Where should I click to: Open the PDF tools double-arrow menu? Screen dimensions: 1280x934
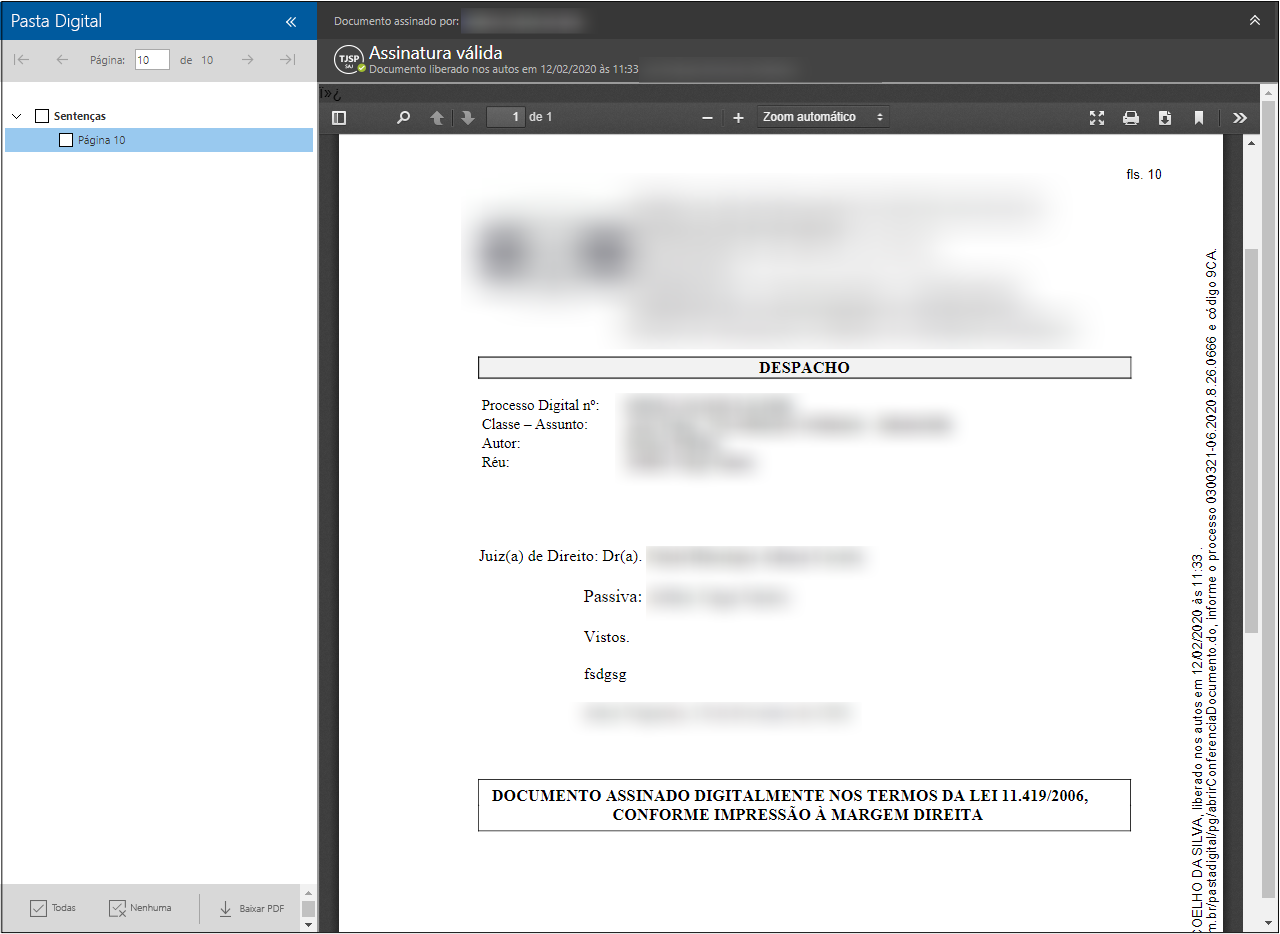[x=1240, y=117]
